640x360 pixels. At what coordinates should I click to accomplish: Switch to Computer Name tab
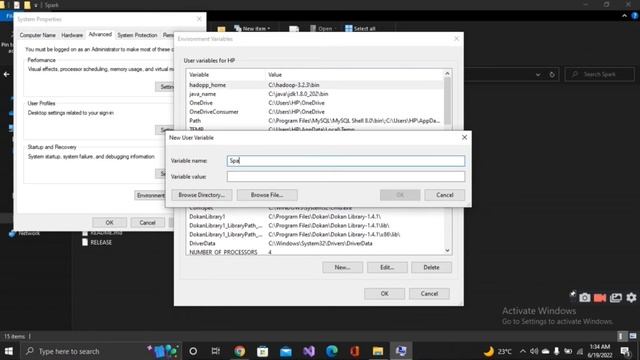[x=38, y=35]
